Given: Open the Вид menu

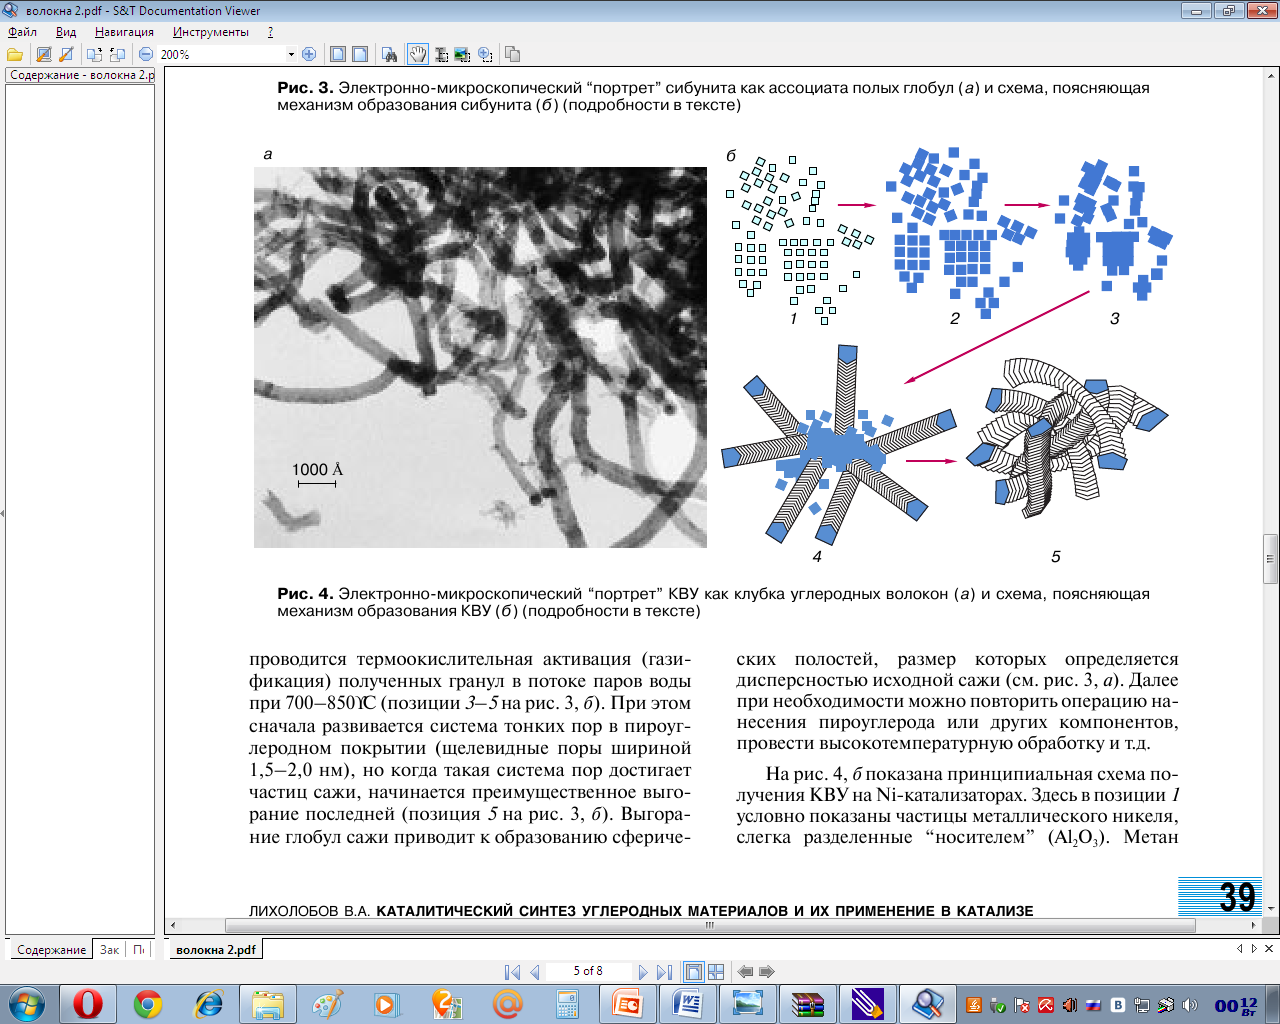Looking at the screenshot, I should (66, 32).
